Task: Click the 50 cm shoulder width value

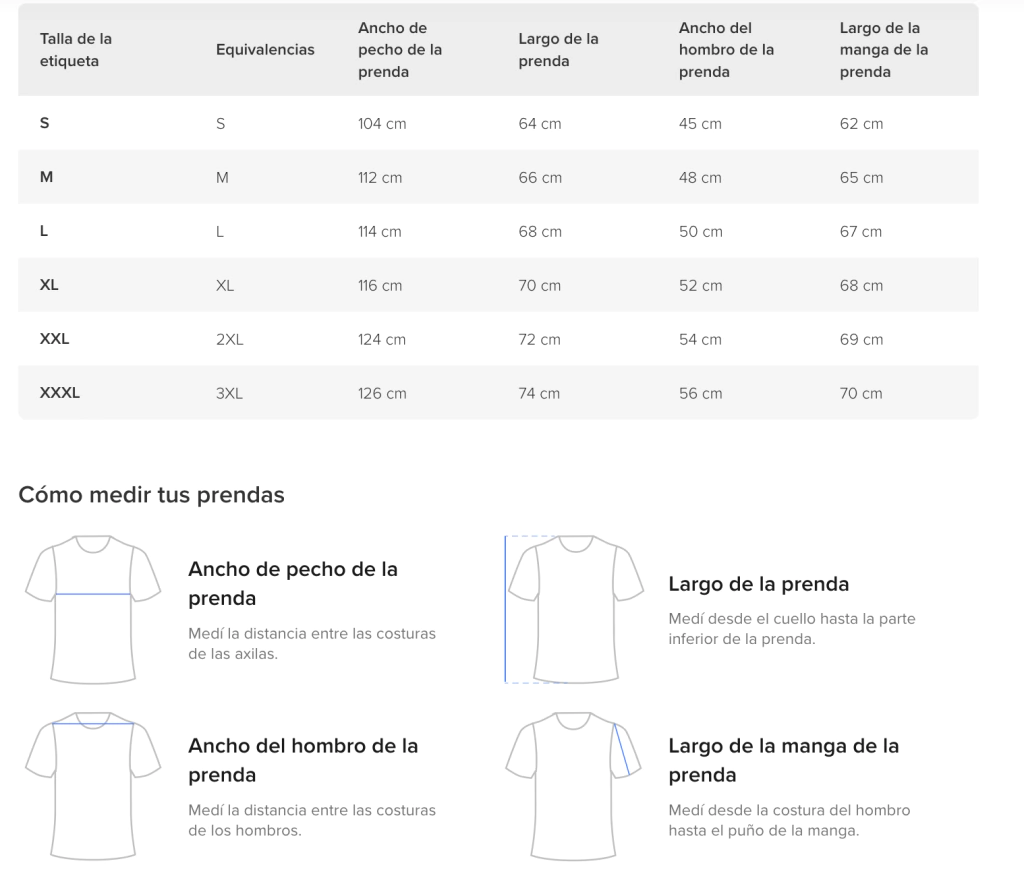Action: 700,232
